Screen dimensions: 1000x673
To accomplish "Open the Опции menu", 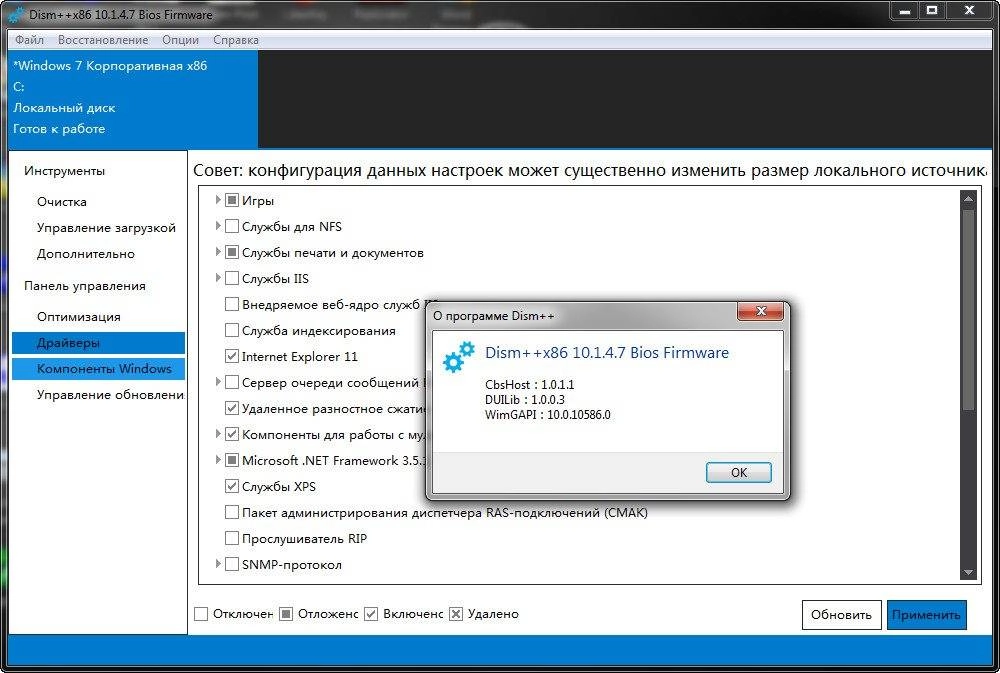I will click(x=180, y=40).
